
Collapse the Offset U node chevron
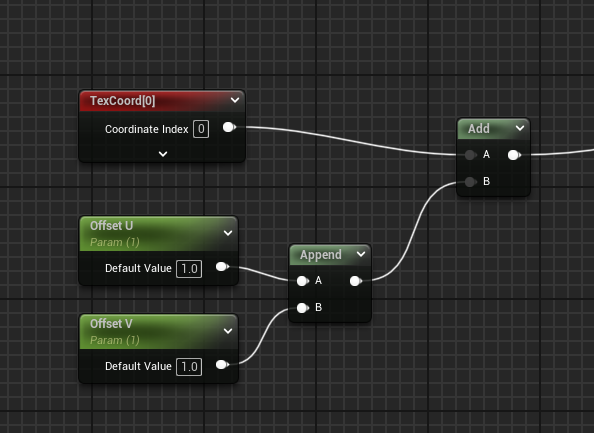click(228, 233)
